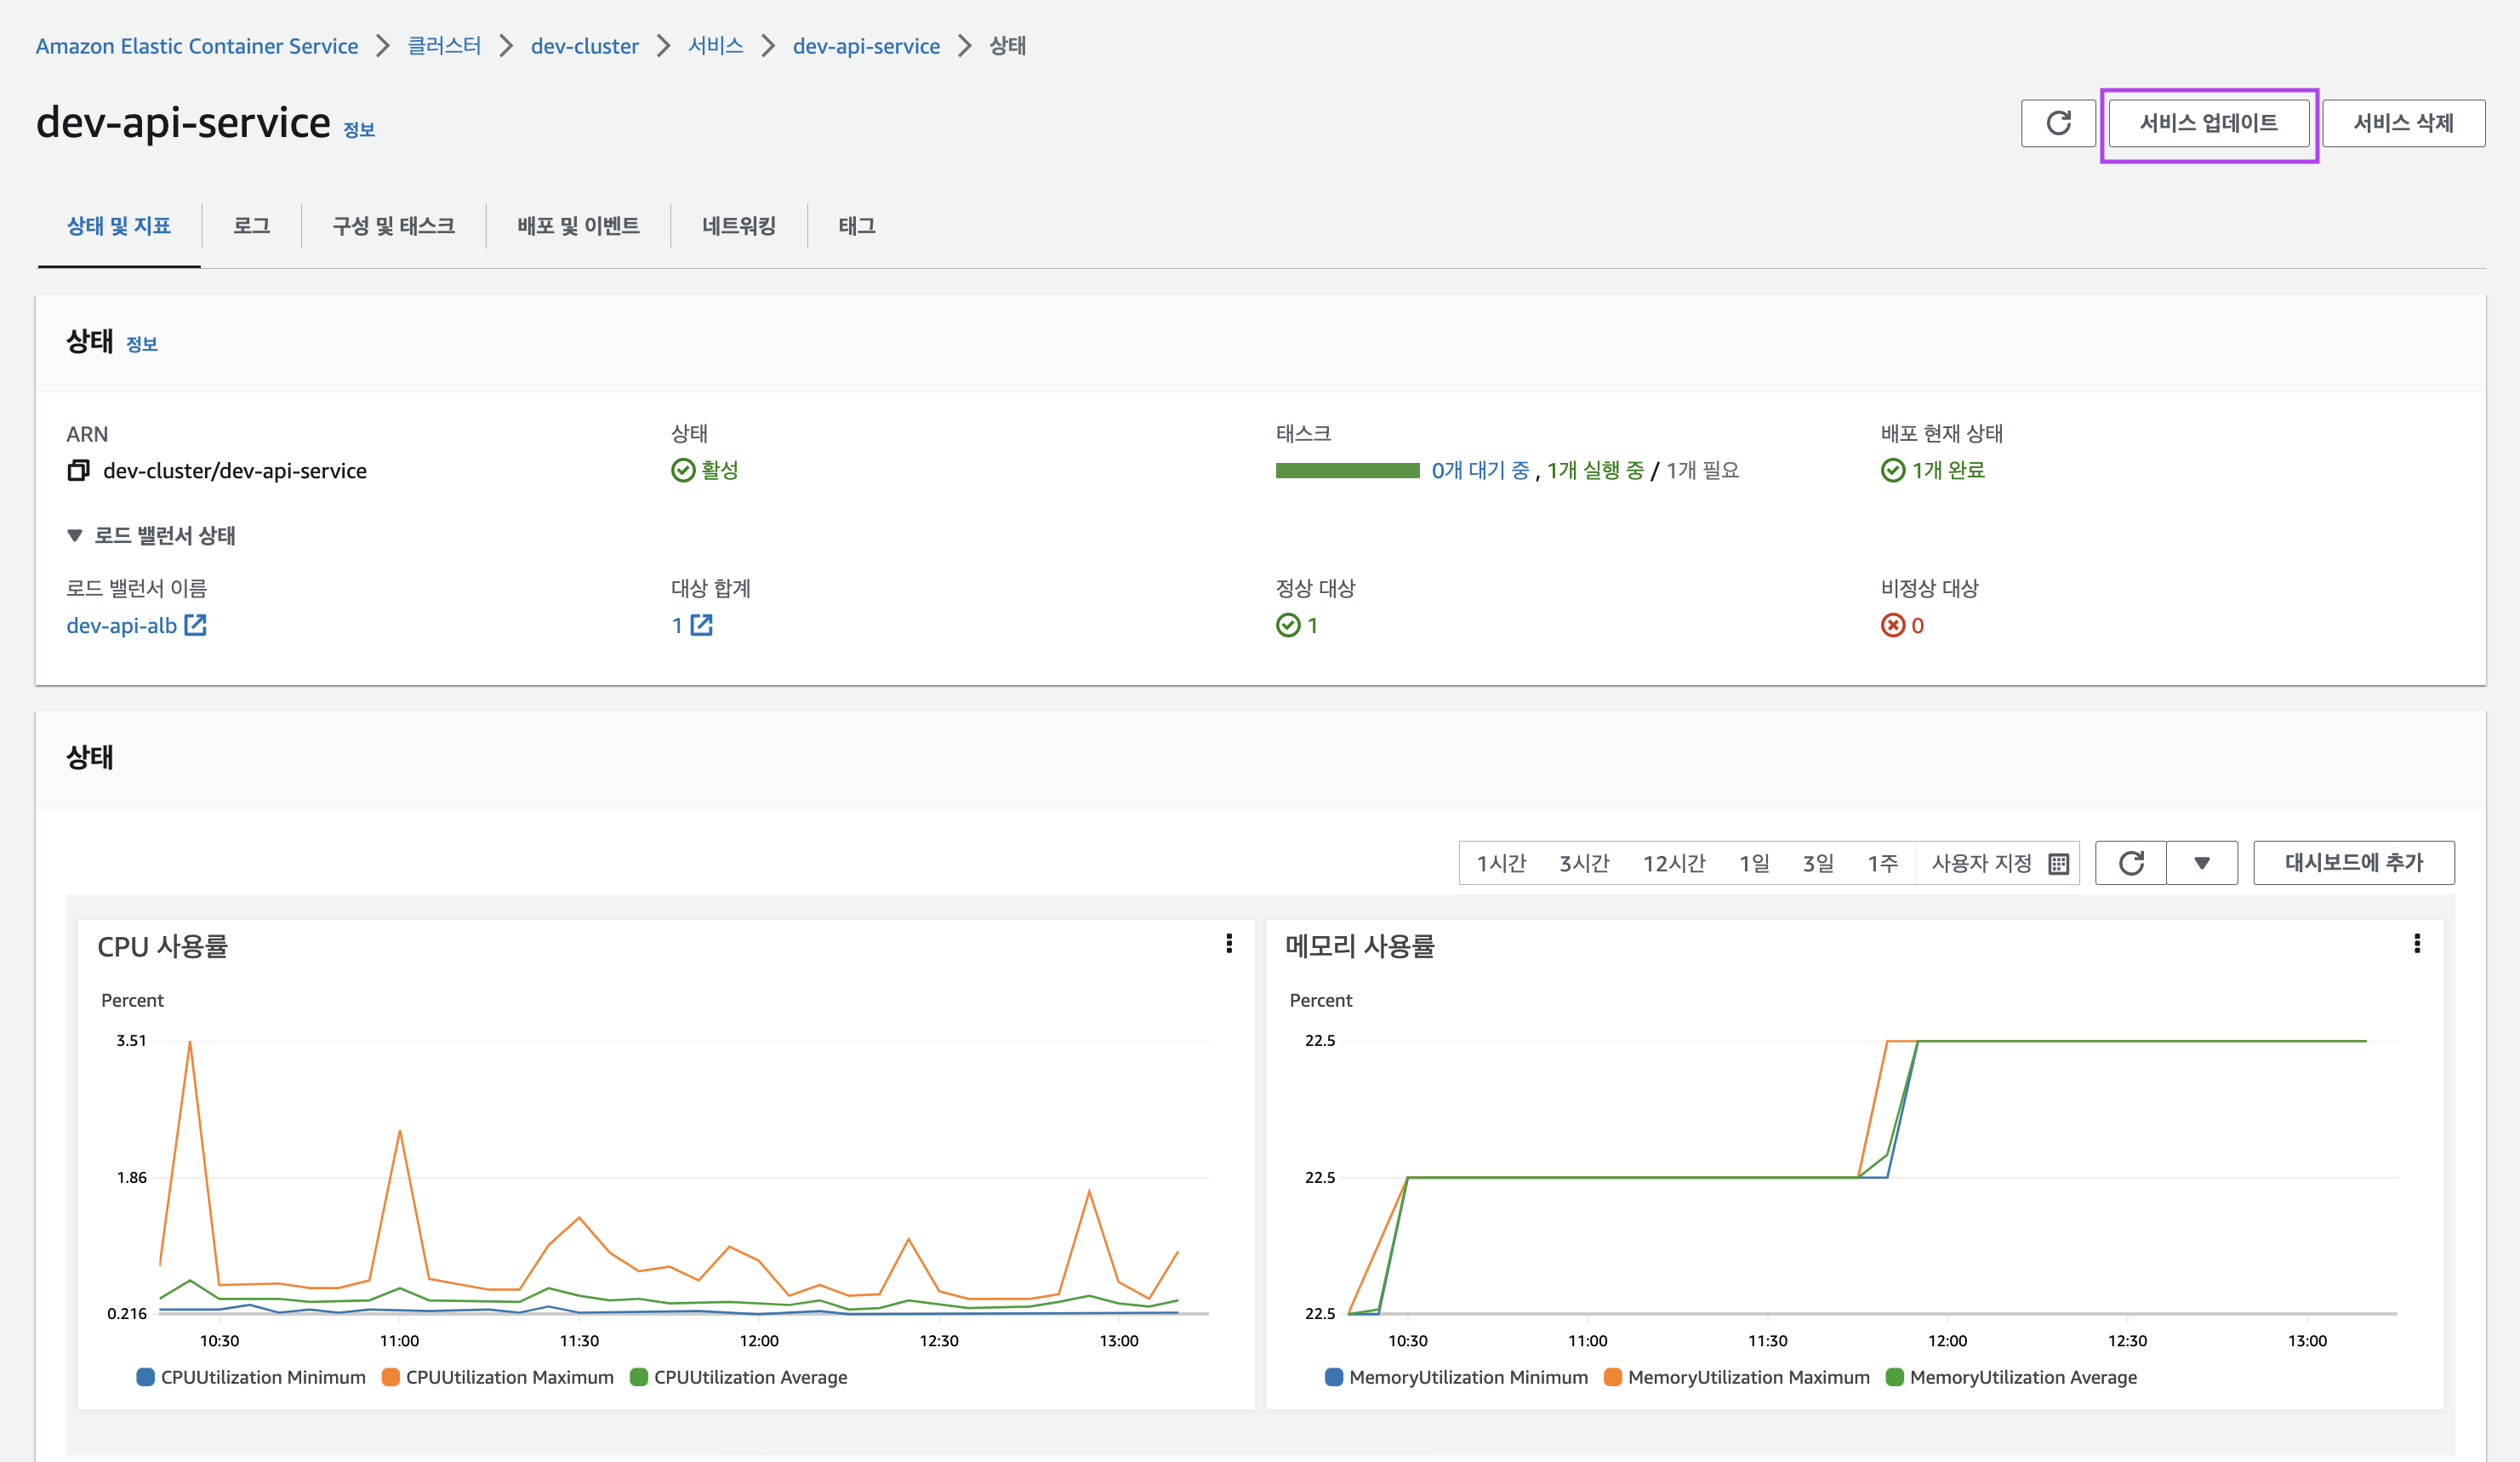Viewport: 2520px width, 1462px height.
Task: Open the CPU 사용률 chart options menu
Action: click(1229, 944)
